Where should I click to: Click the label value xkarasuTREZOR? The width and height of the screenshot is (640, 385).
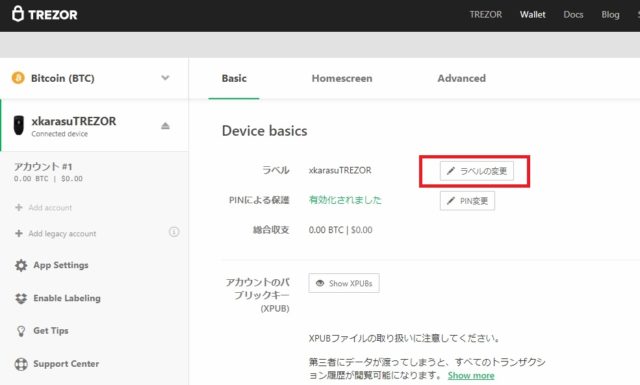[340, 170]
